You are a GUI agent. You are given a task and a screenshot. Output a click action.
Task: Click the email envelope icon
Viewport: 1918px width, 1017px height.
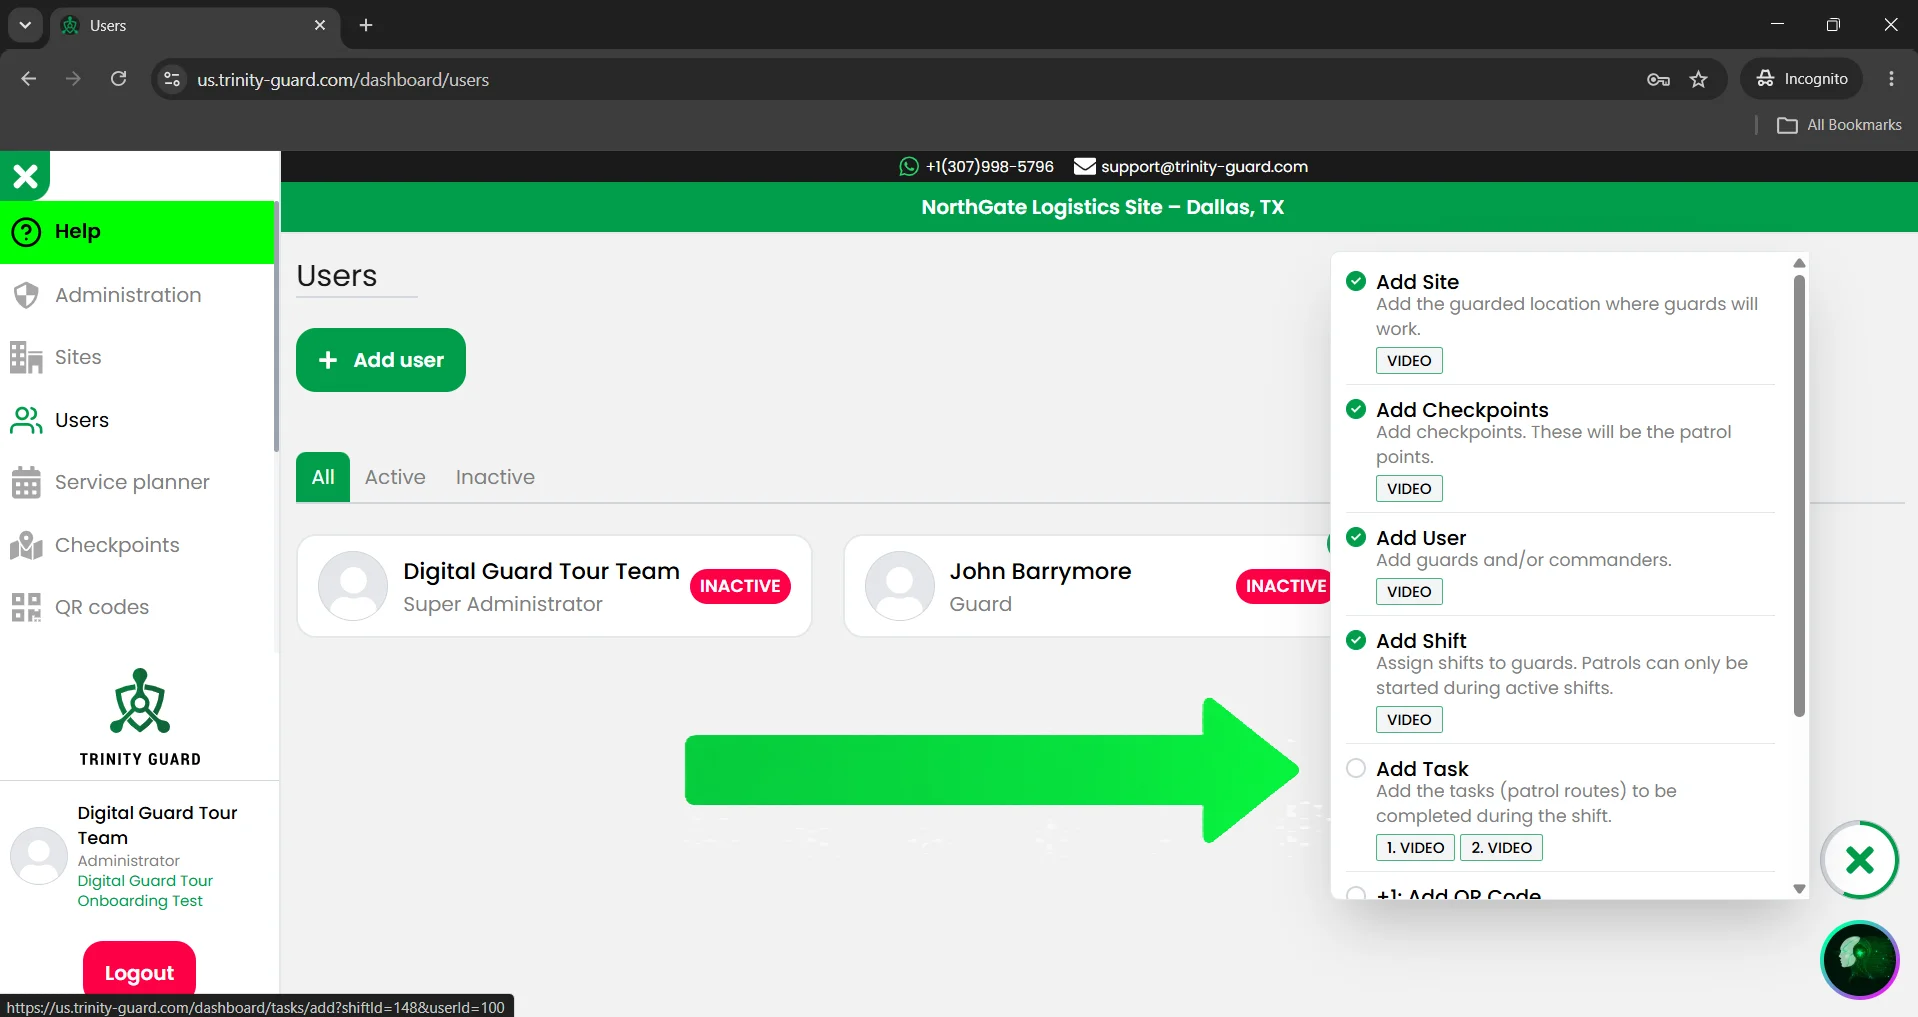pyautogui.click(x=1084, y=167)
